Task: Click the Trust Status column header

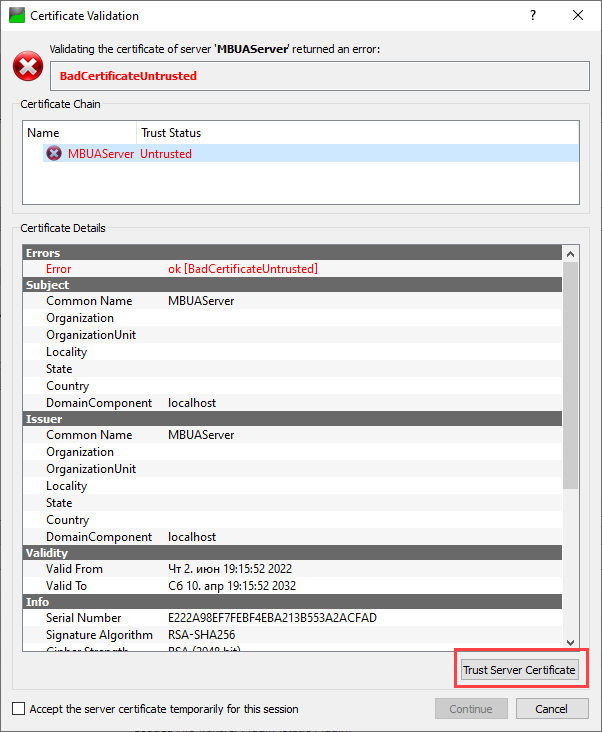Action: 170,133
